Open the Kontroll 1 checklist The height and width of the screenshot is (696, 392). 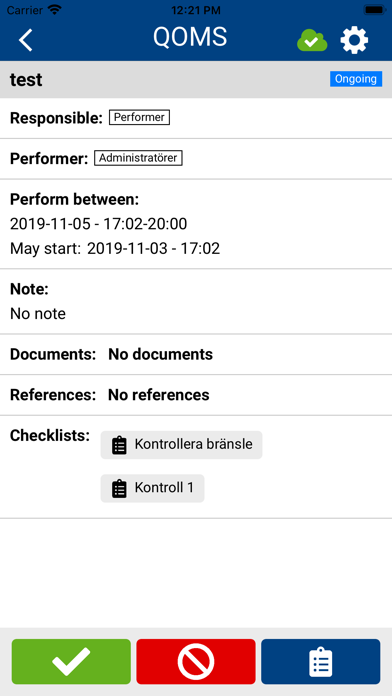pyautogui.click(x=152, y=488)
